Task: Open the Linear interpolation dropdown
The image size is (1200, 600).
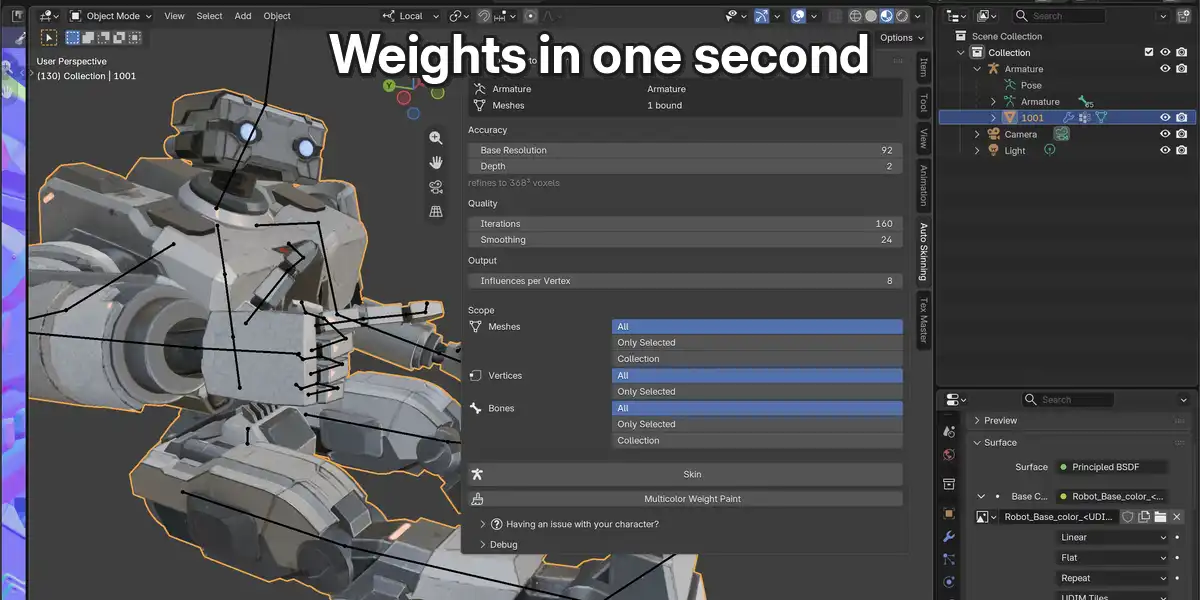Action: [x=1113, y=538]
